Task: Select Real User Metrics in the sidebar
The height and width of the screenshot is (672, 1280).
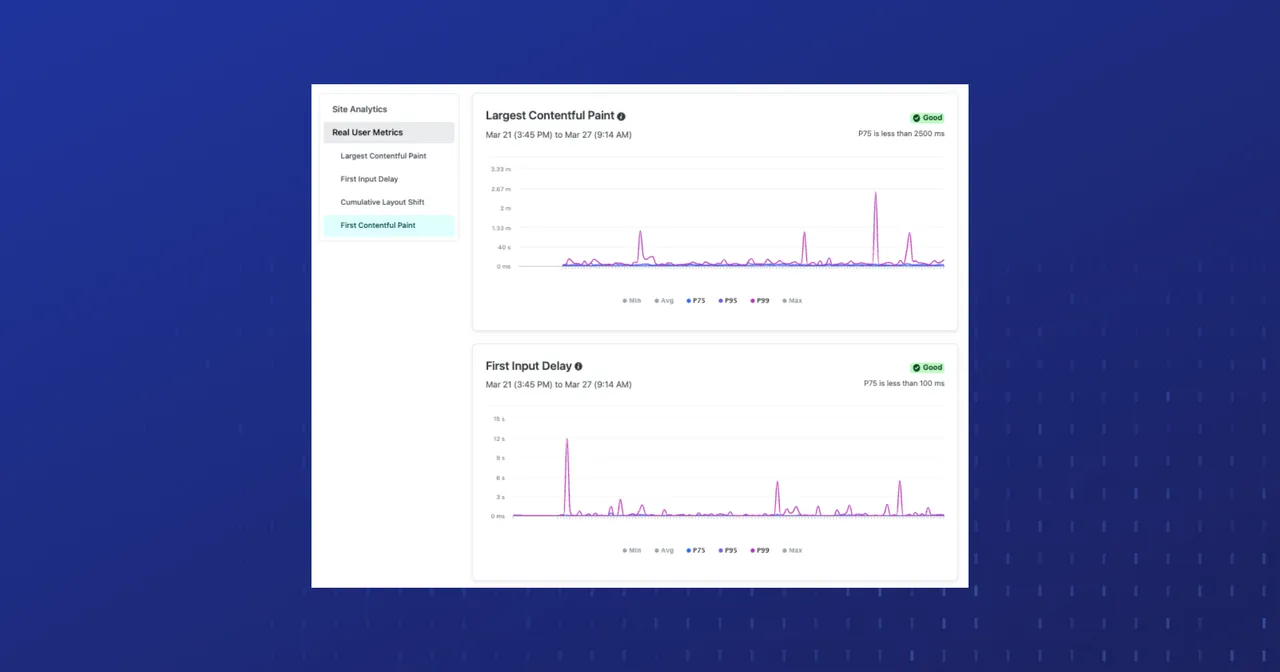Action: click(367, 132)
